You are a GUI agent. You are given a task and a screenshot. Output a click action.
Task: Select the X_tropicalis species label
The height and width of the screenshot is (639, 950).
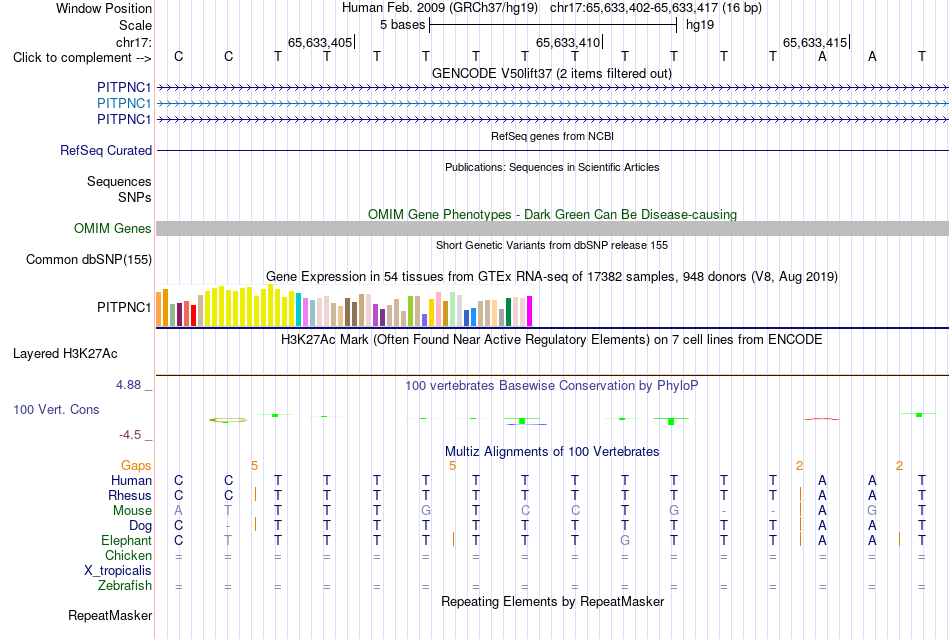[118, 571]
